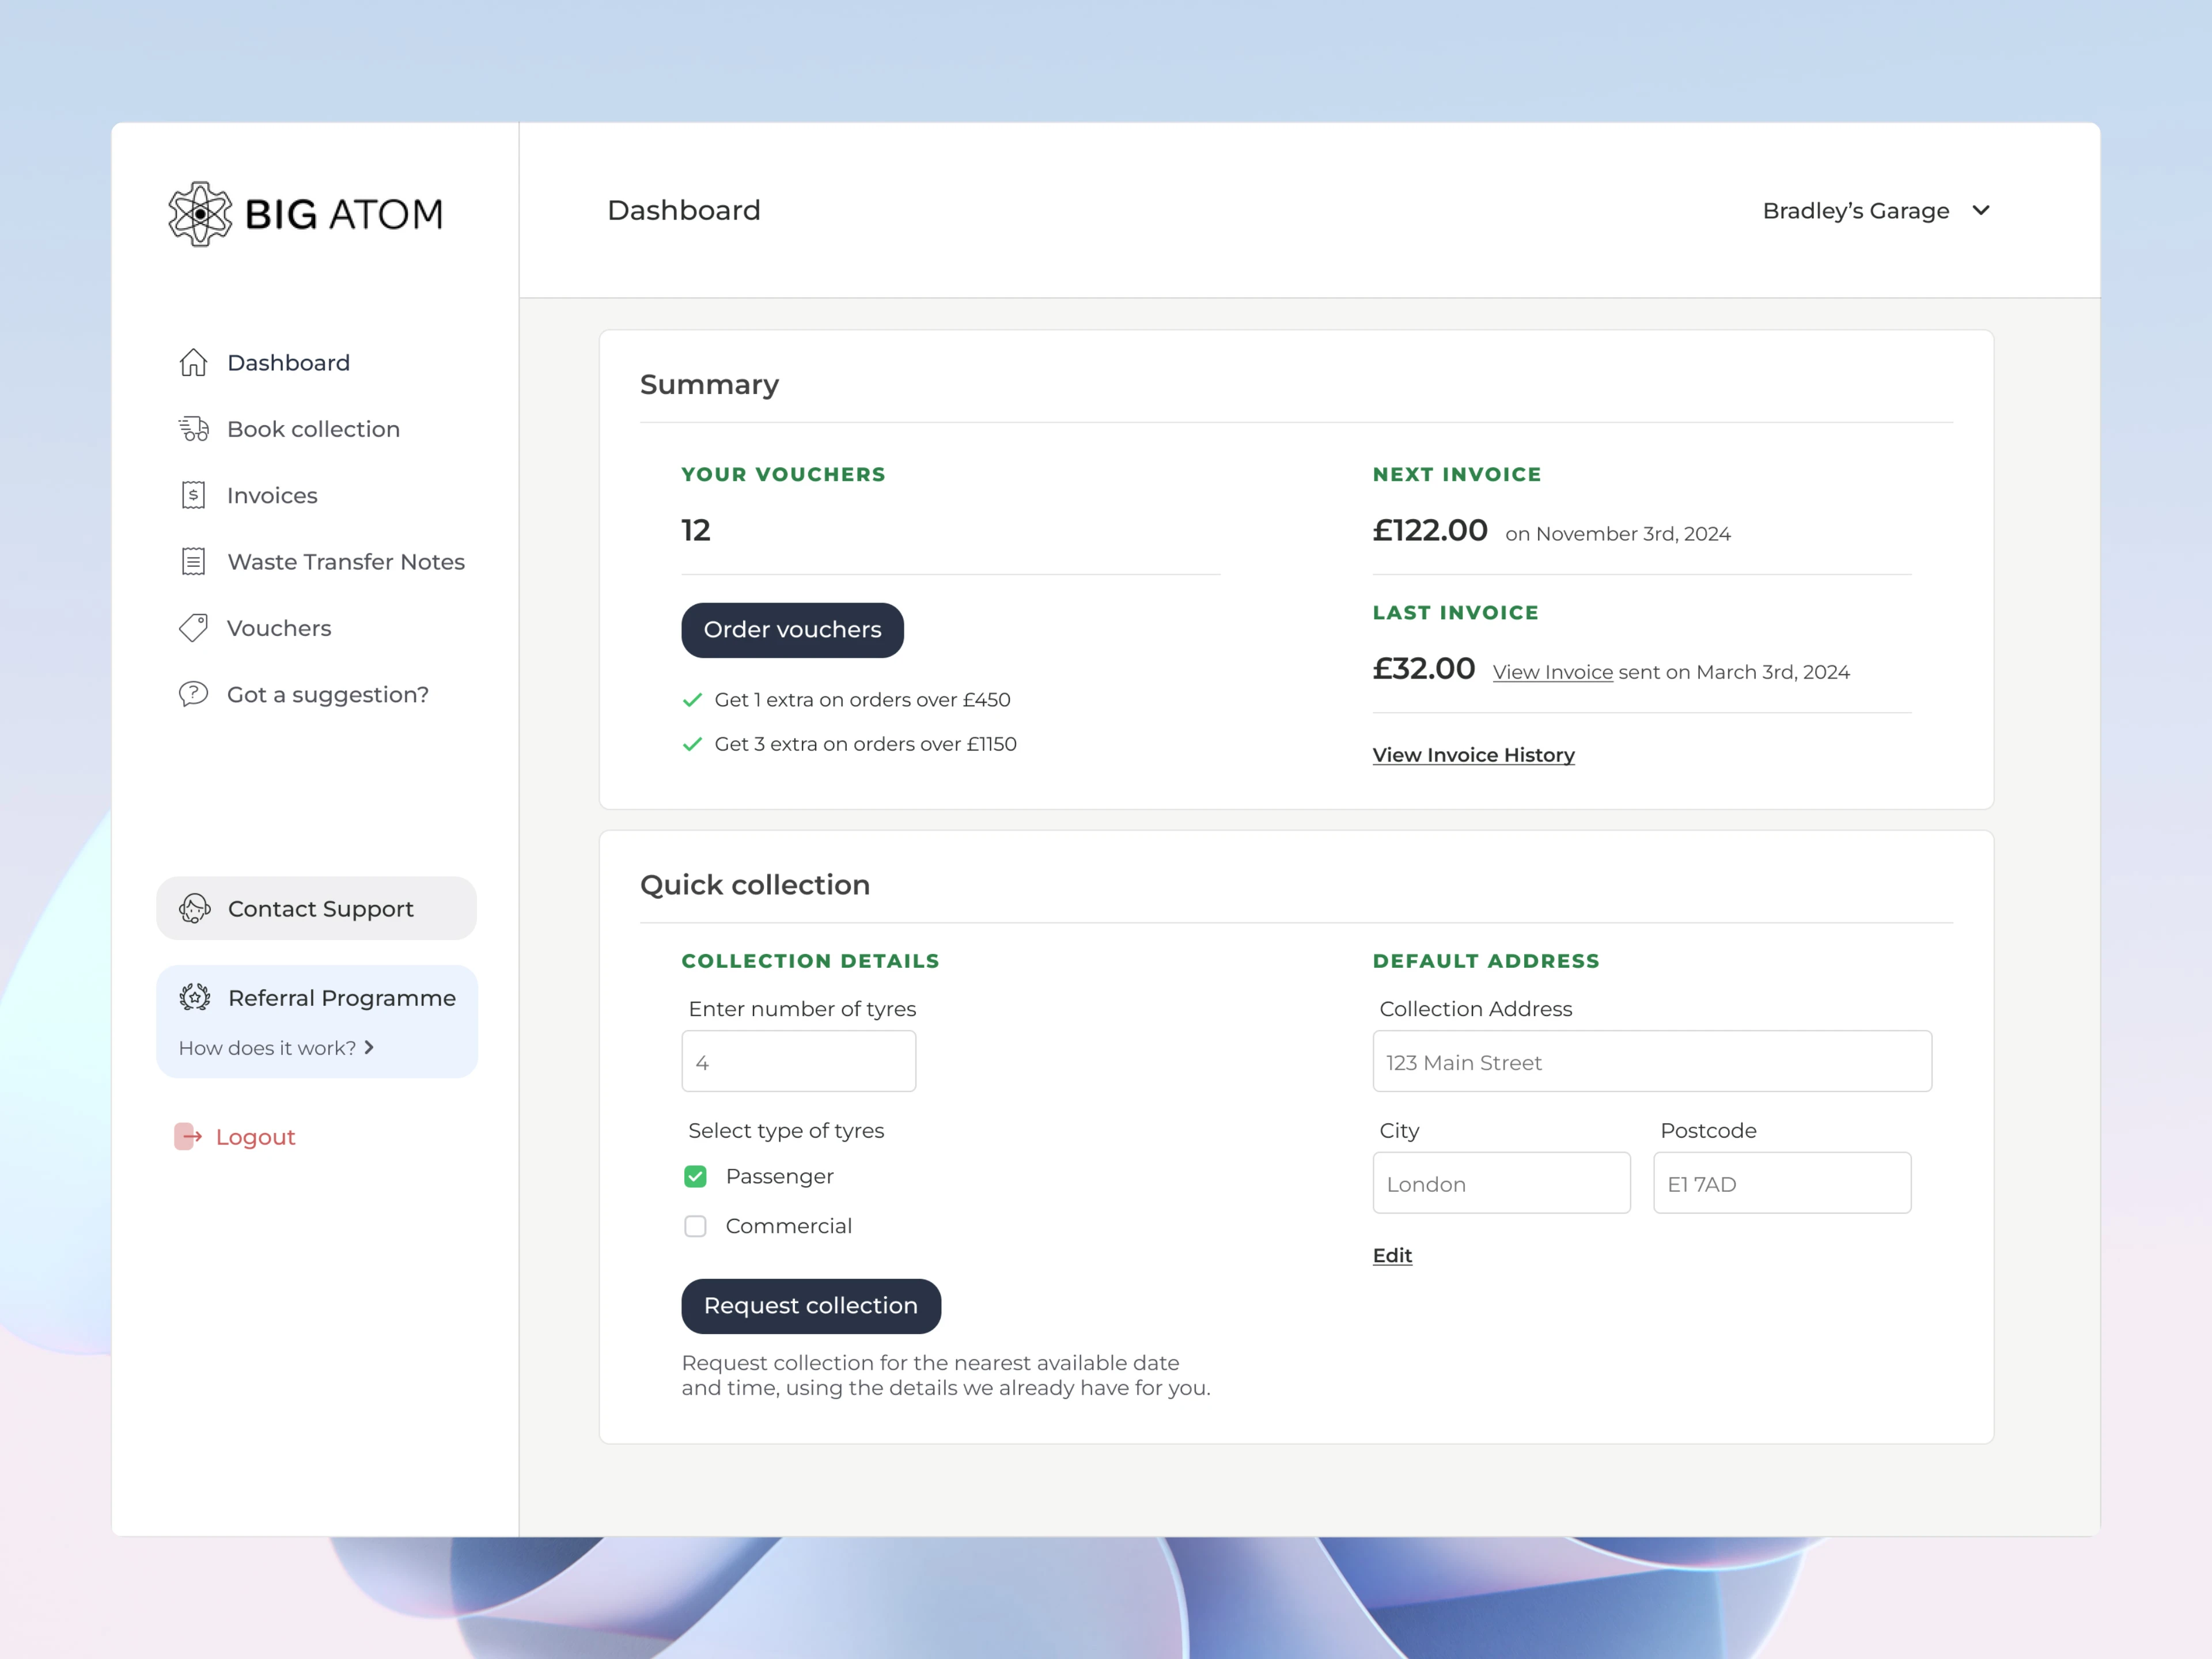Click the Invoices receipt icon

coord(193,495)
